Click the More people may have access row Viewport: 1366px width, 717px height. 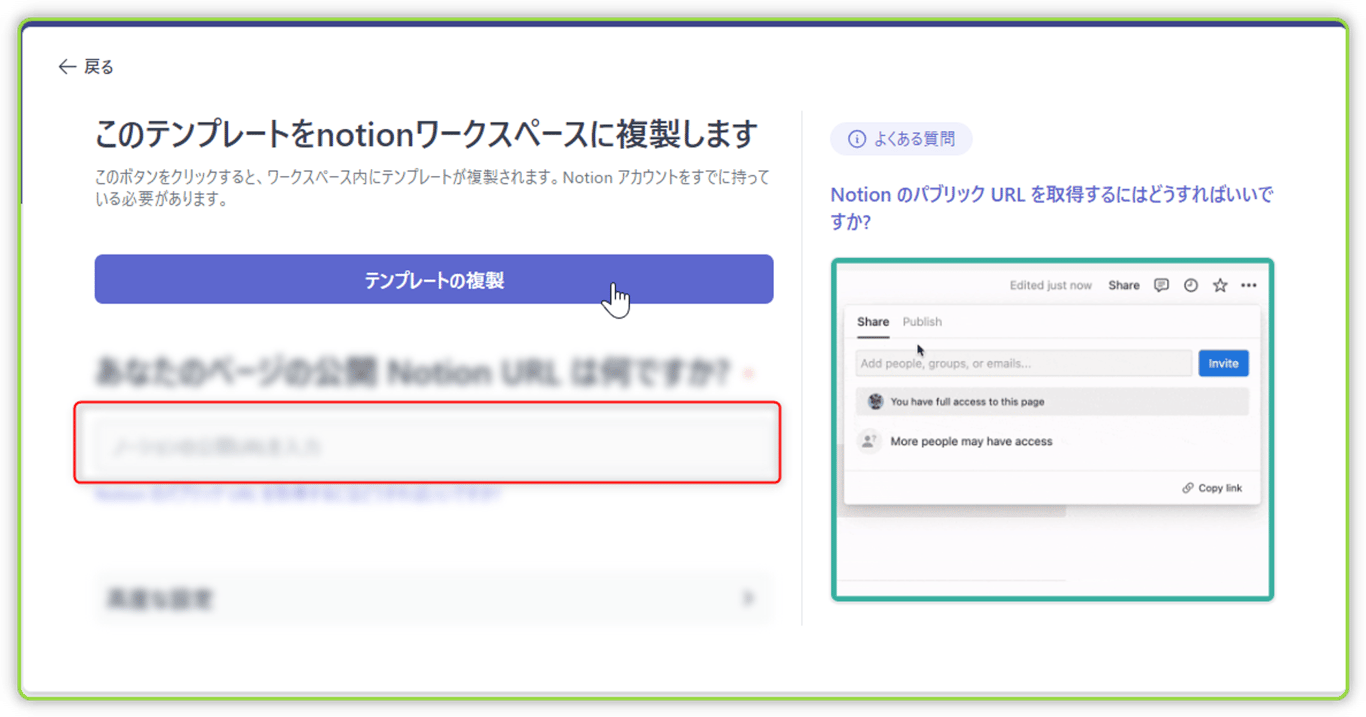1052,441
